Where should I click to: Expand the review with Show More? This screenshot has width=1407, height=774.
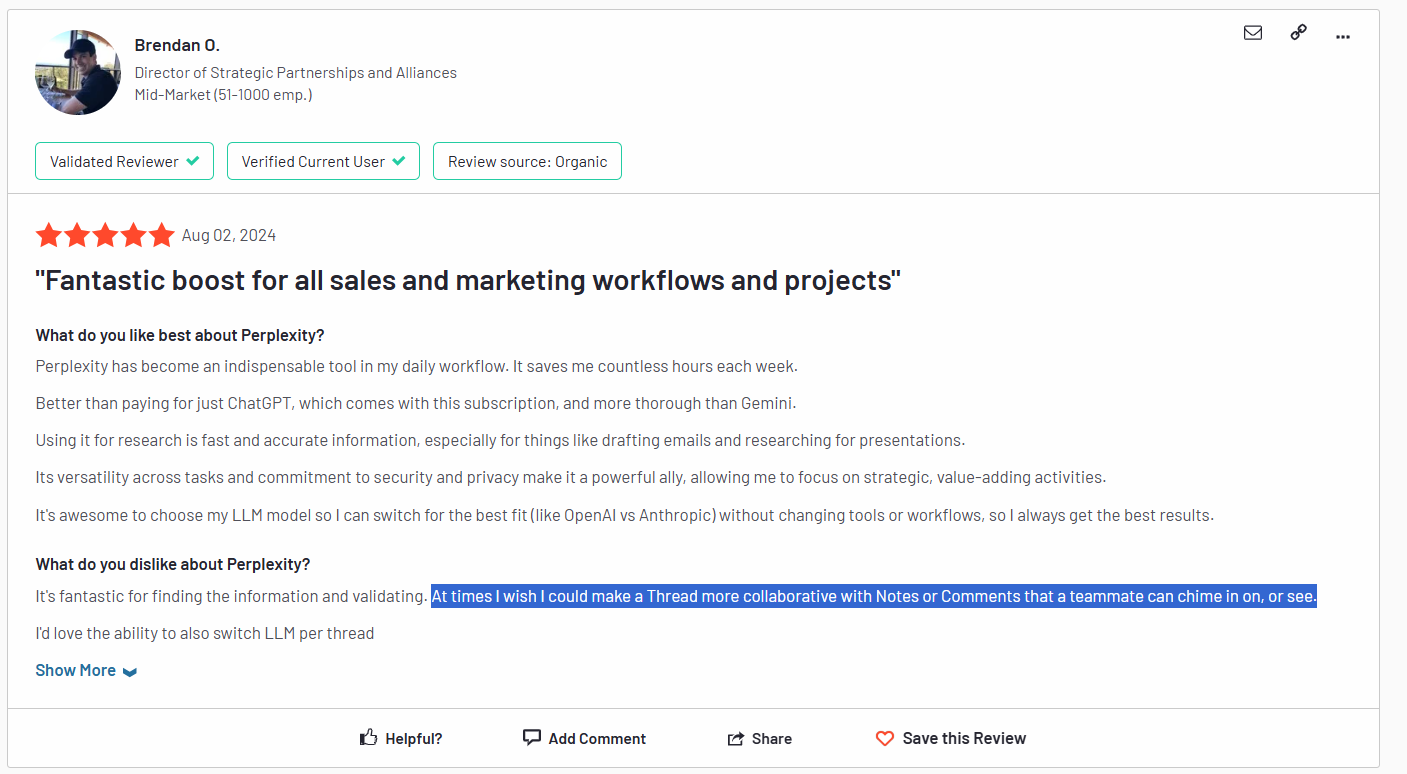pos(86,670)
